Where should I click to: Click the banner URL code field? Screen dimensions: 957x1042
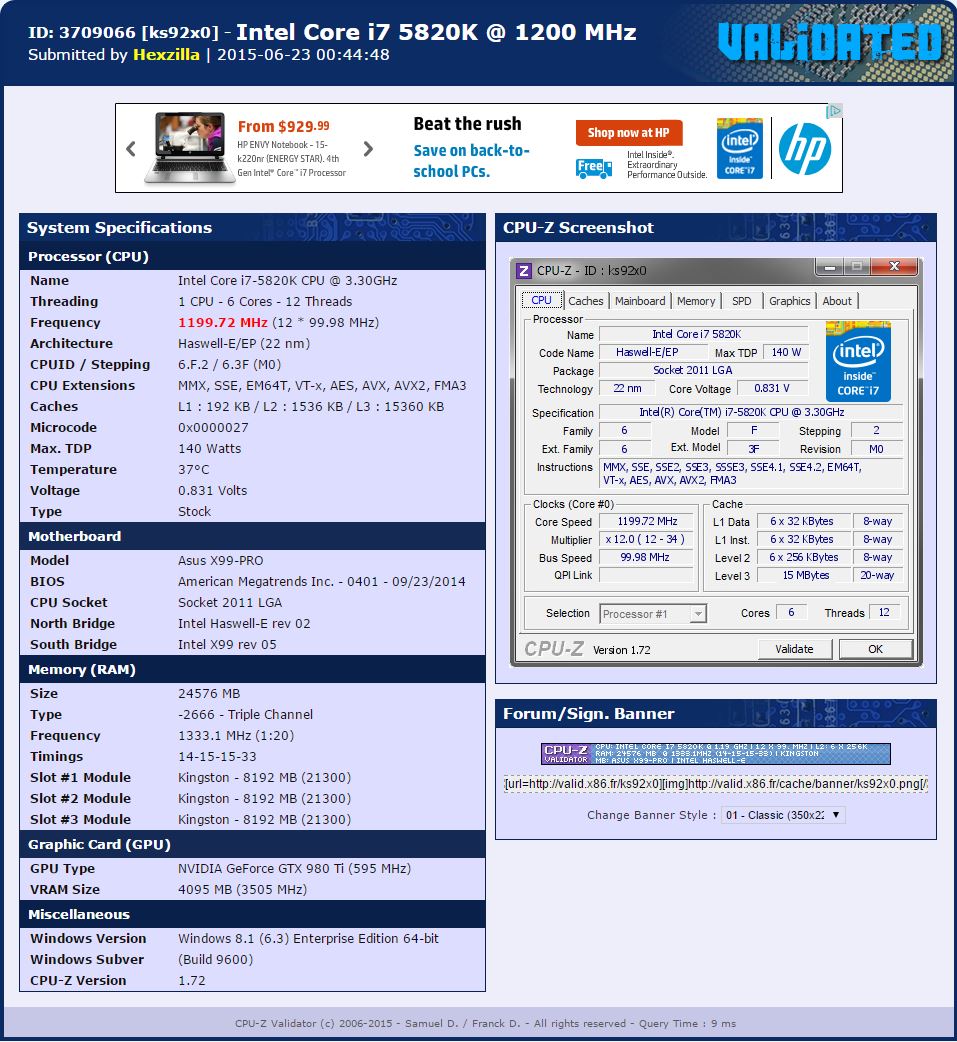coord(716,783)
